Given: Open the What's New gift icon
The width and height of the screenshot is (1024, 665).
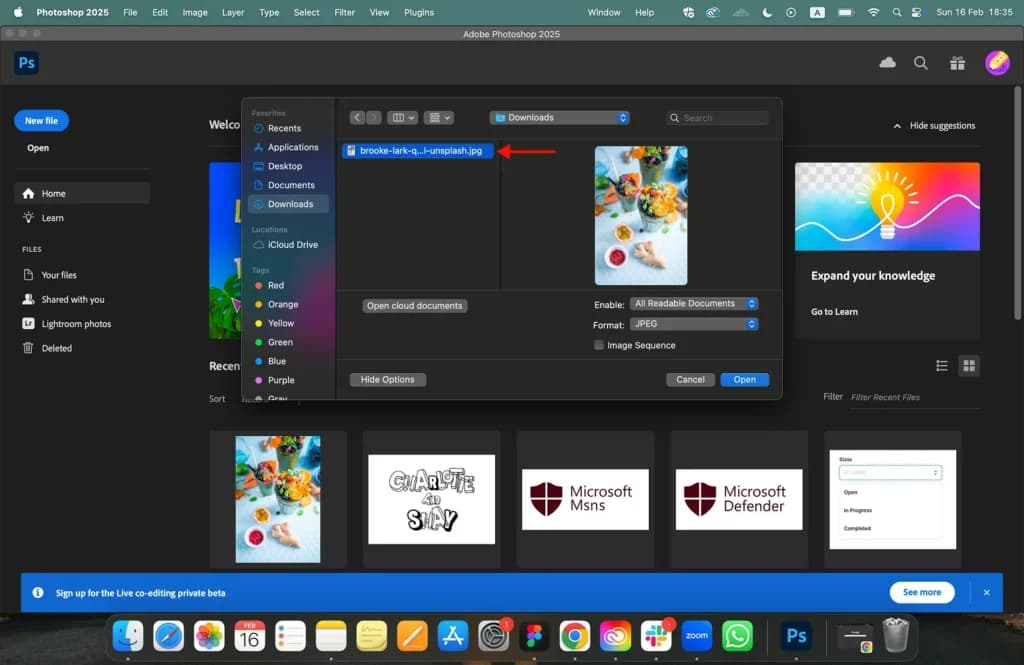Looking at the screenshot, I should (x=957, y=63).
